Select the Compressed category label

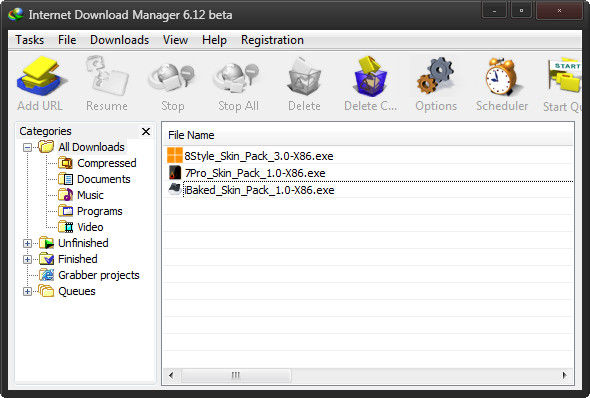coord(107,163)
